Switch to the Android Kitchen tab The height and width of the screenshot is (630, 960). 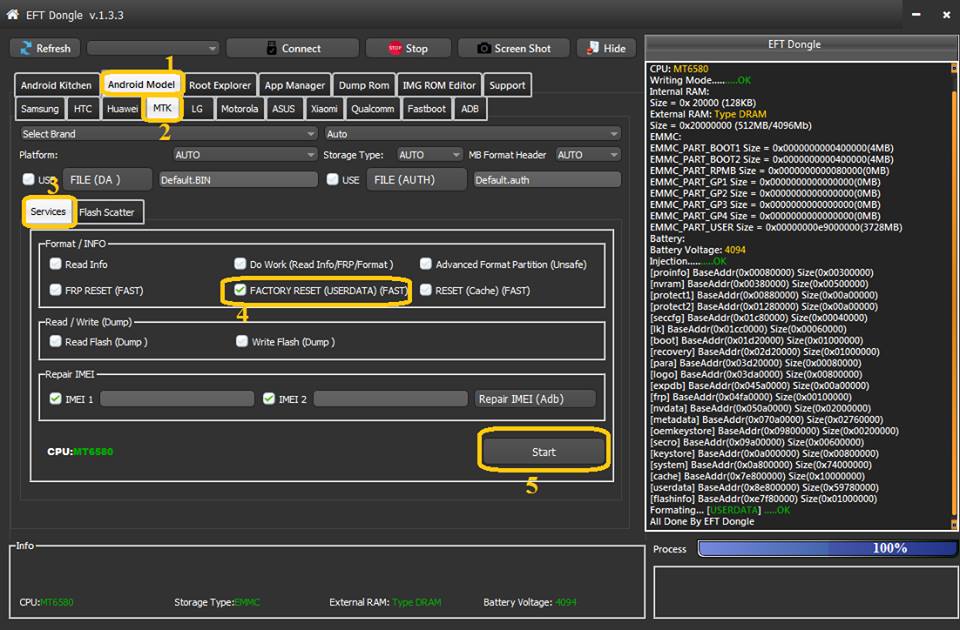point(56,85)
